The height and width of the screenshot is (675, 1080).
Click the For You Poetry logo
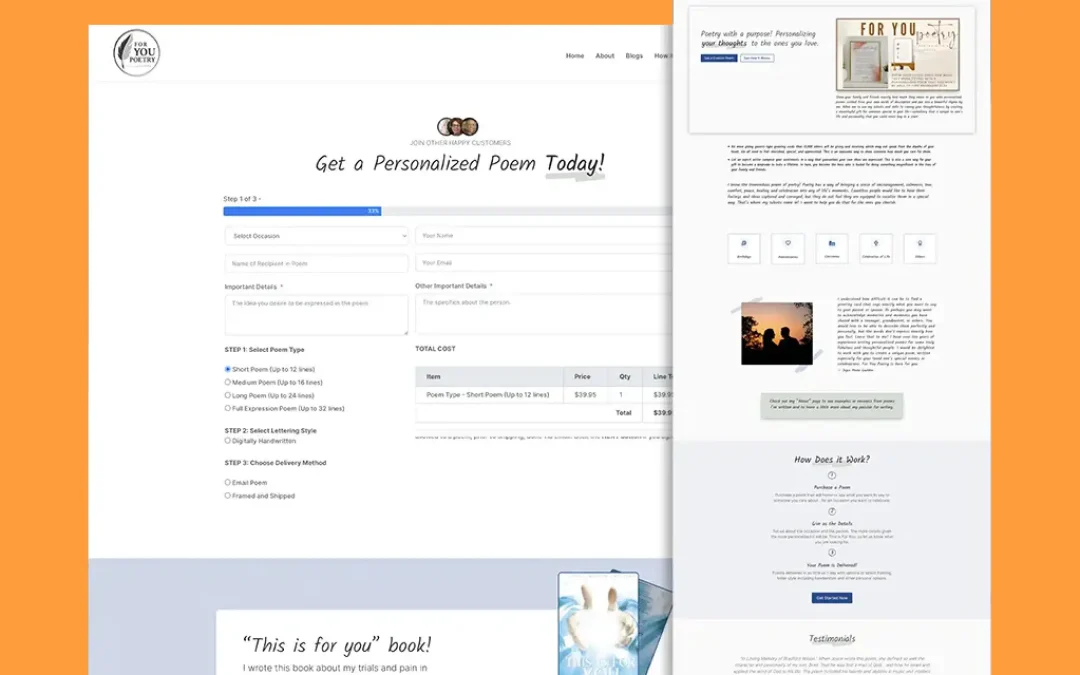(136, 53)
